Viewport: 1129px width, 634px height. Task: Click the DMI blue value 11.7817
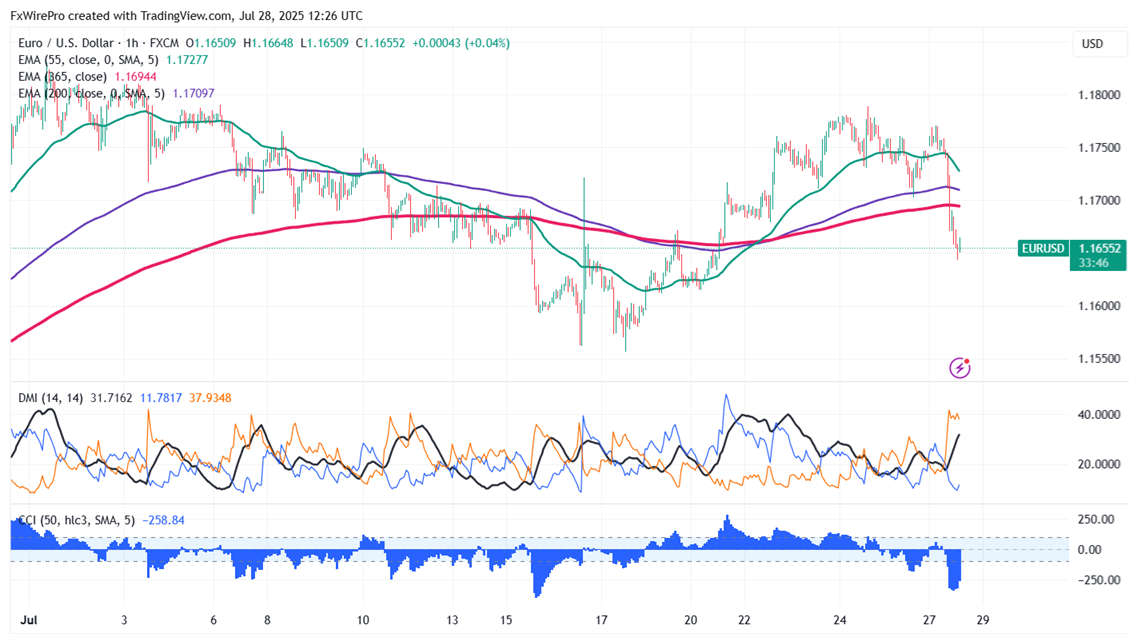161,397
